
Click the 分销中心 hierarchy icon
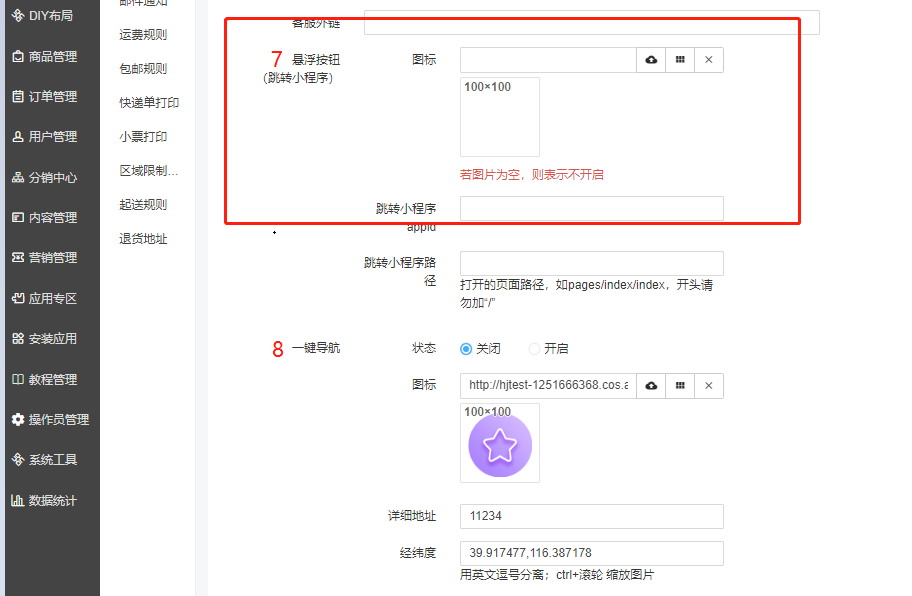click(x=18, y=177)
